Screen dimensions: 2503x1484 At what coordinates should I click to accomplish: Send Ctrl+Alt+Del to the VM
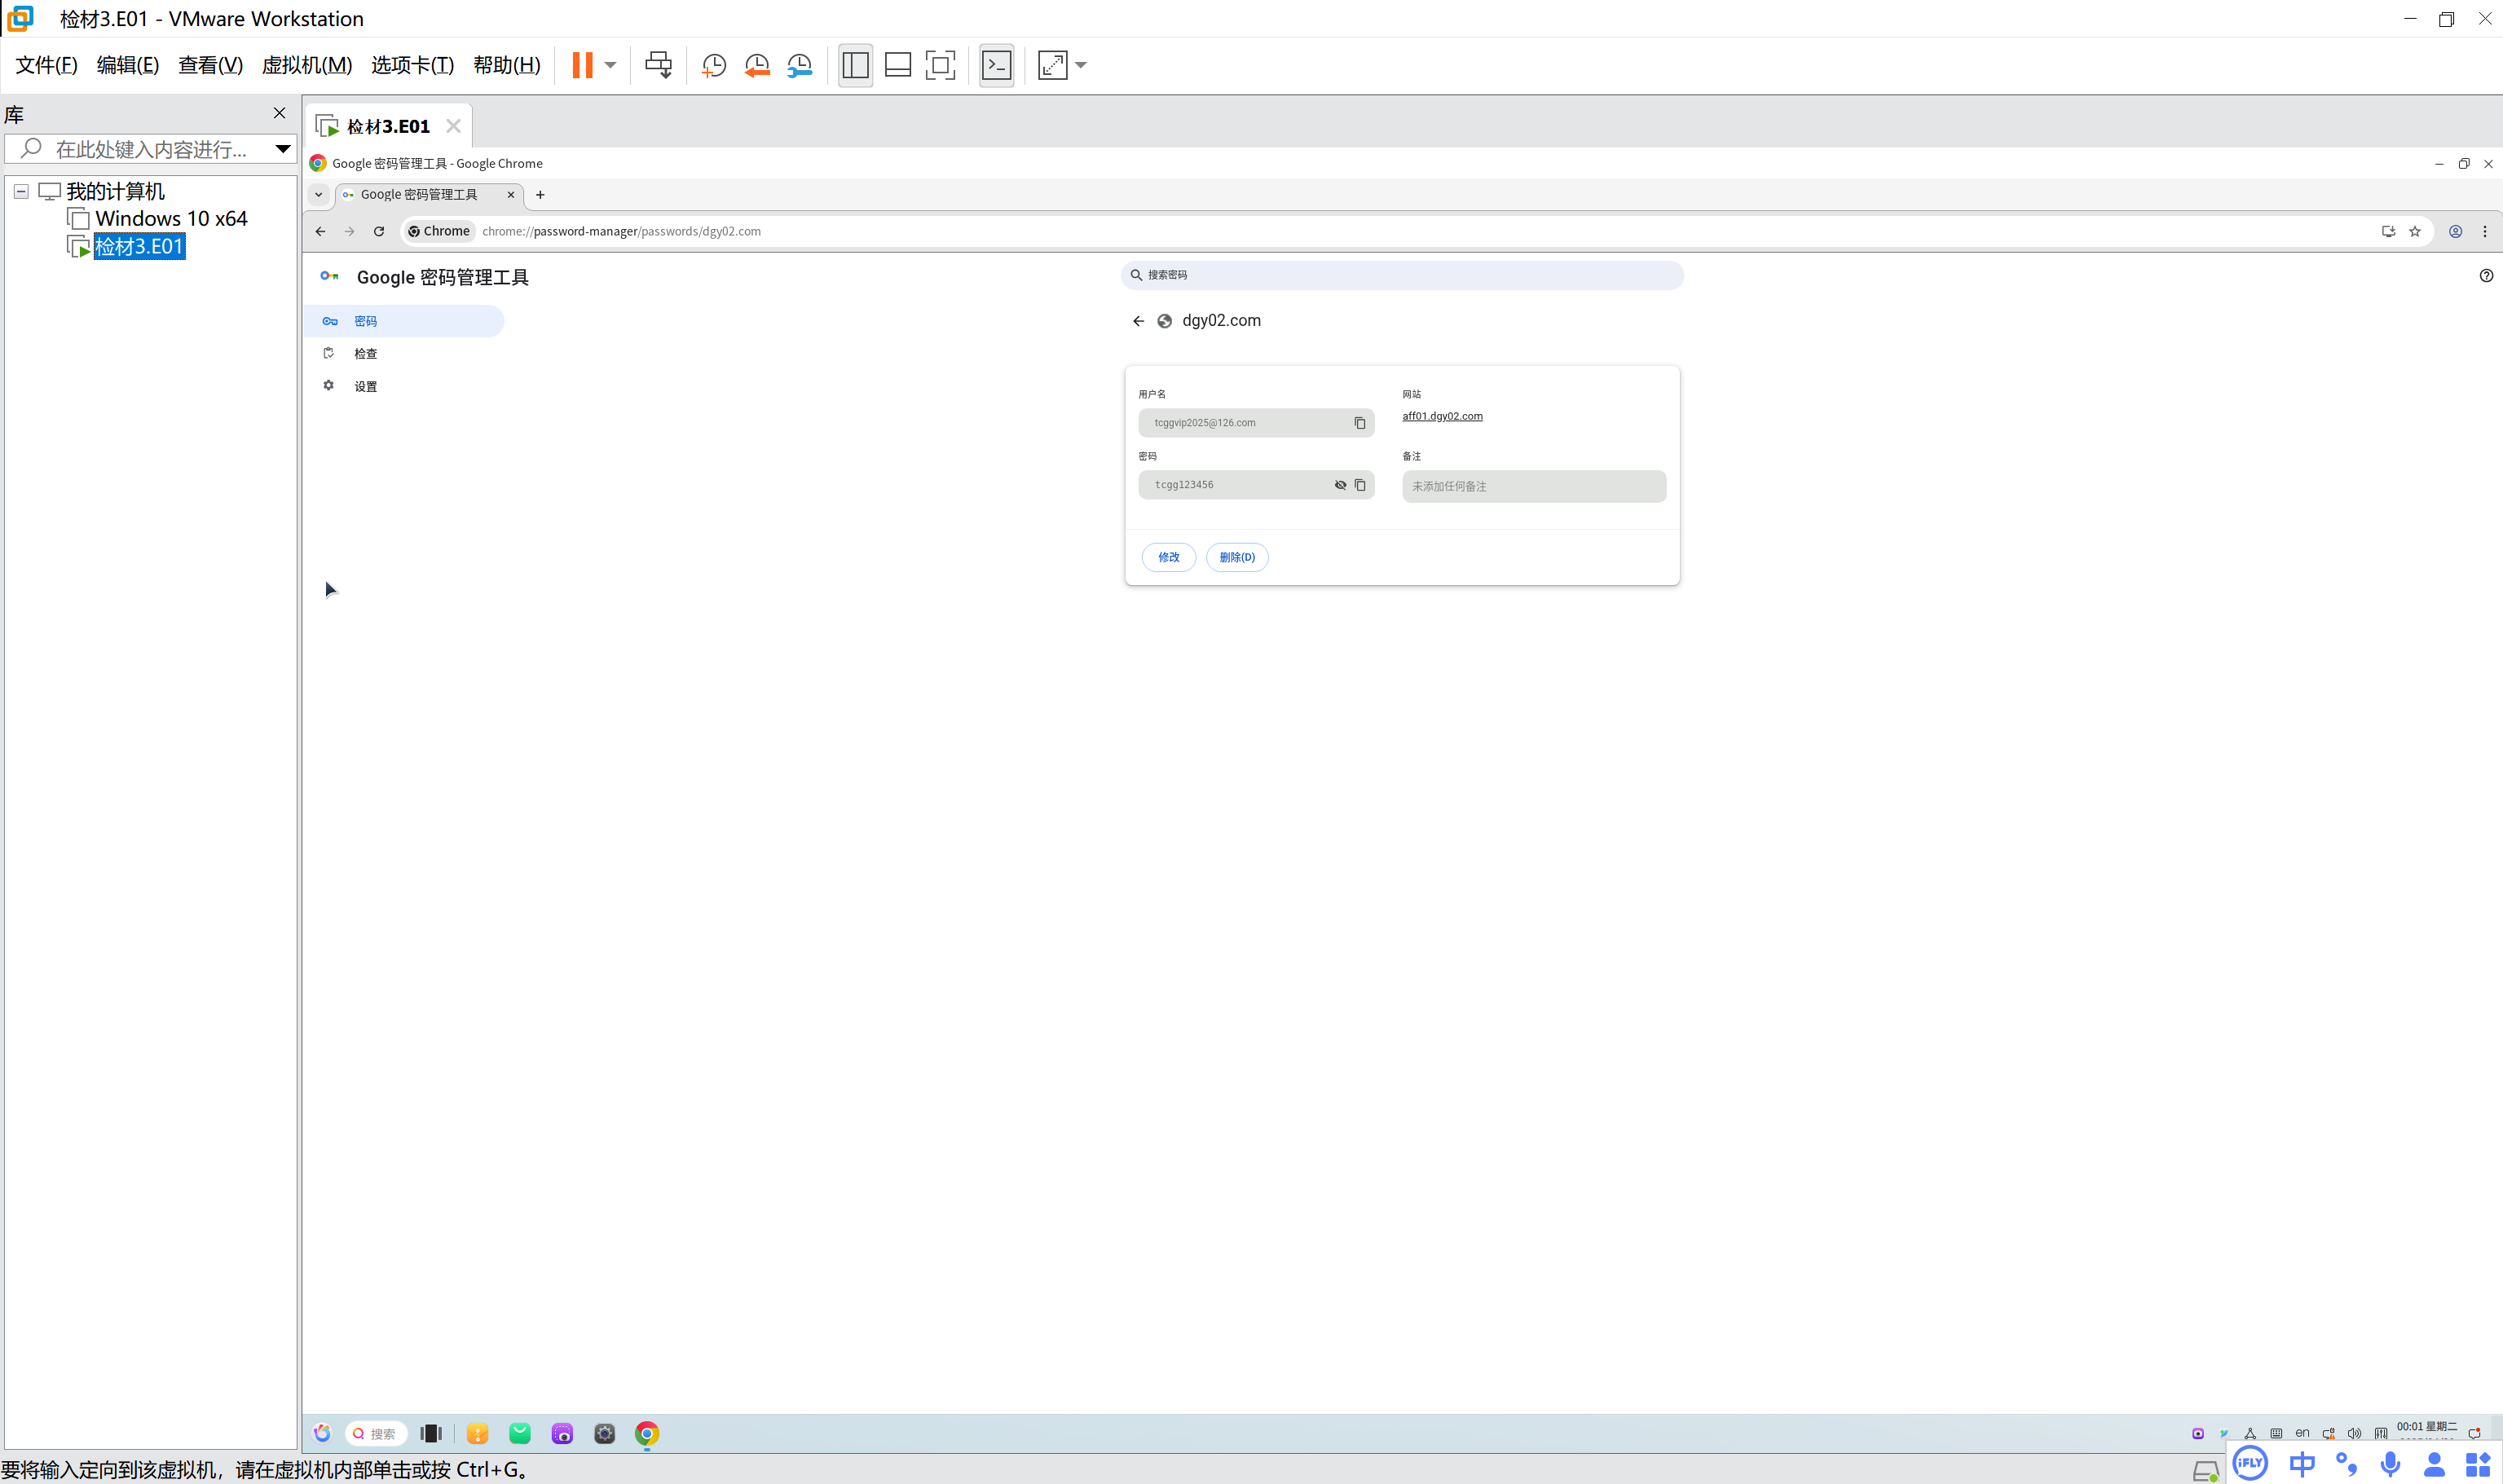pyautogui.click(x=658, y=65)
